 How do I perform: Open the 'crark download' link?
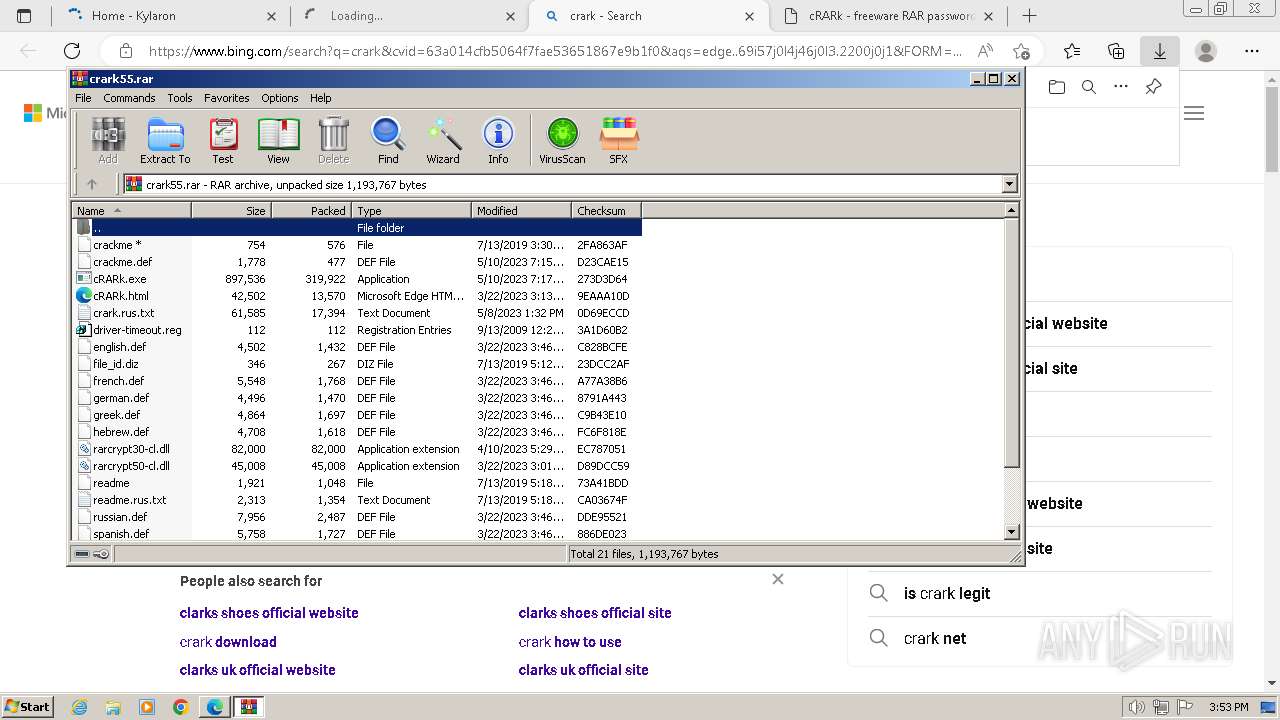(x=228, y=642)
